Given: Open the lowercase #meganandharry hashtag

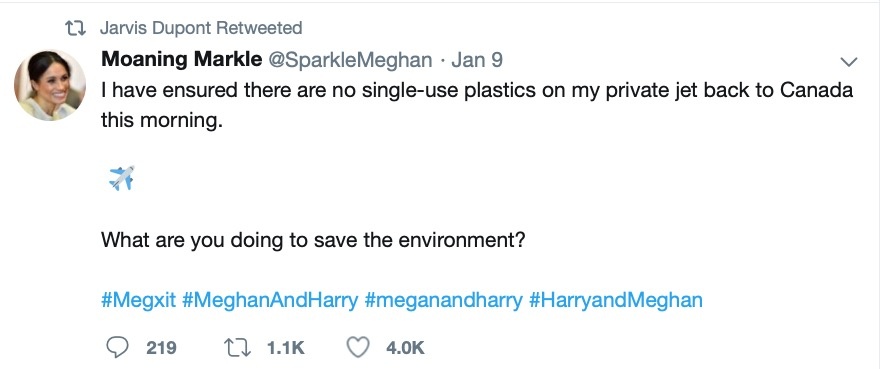Looking at the screenshot, I should pos(443,300).
